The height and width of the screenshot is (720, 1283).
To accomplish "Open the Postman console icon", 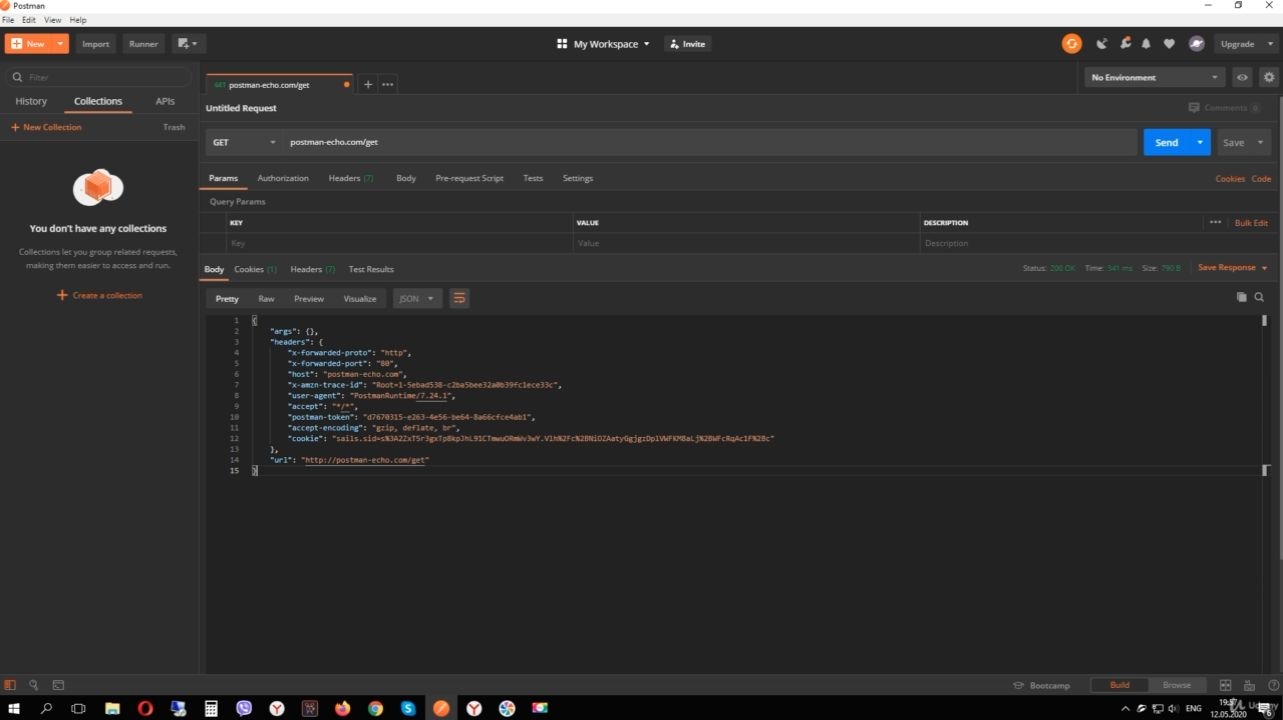I will tap(58, 685).
